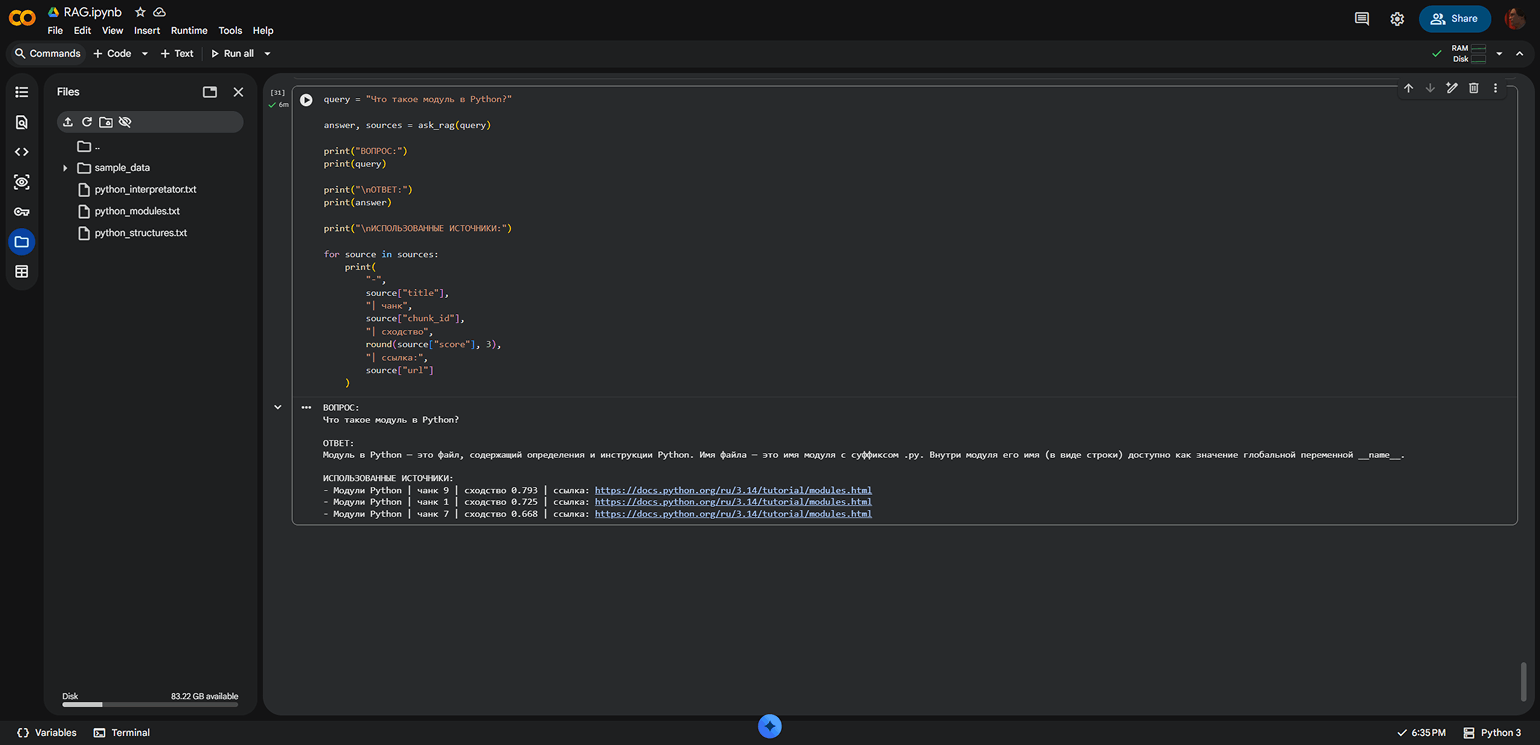Open the Run all dropdown arrow
This screenshot has height=745, width=1540.
(x=267, y=54)
